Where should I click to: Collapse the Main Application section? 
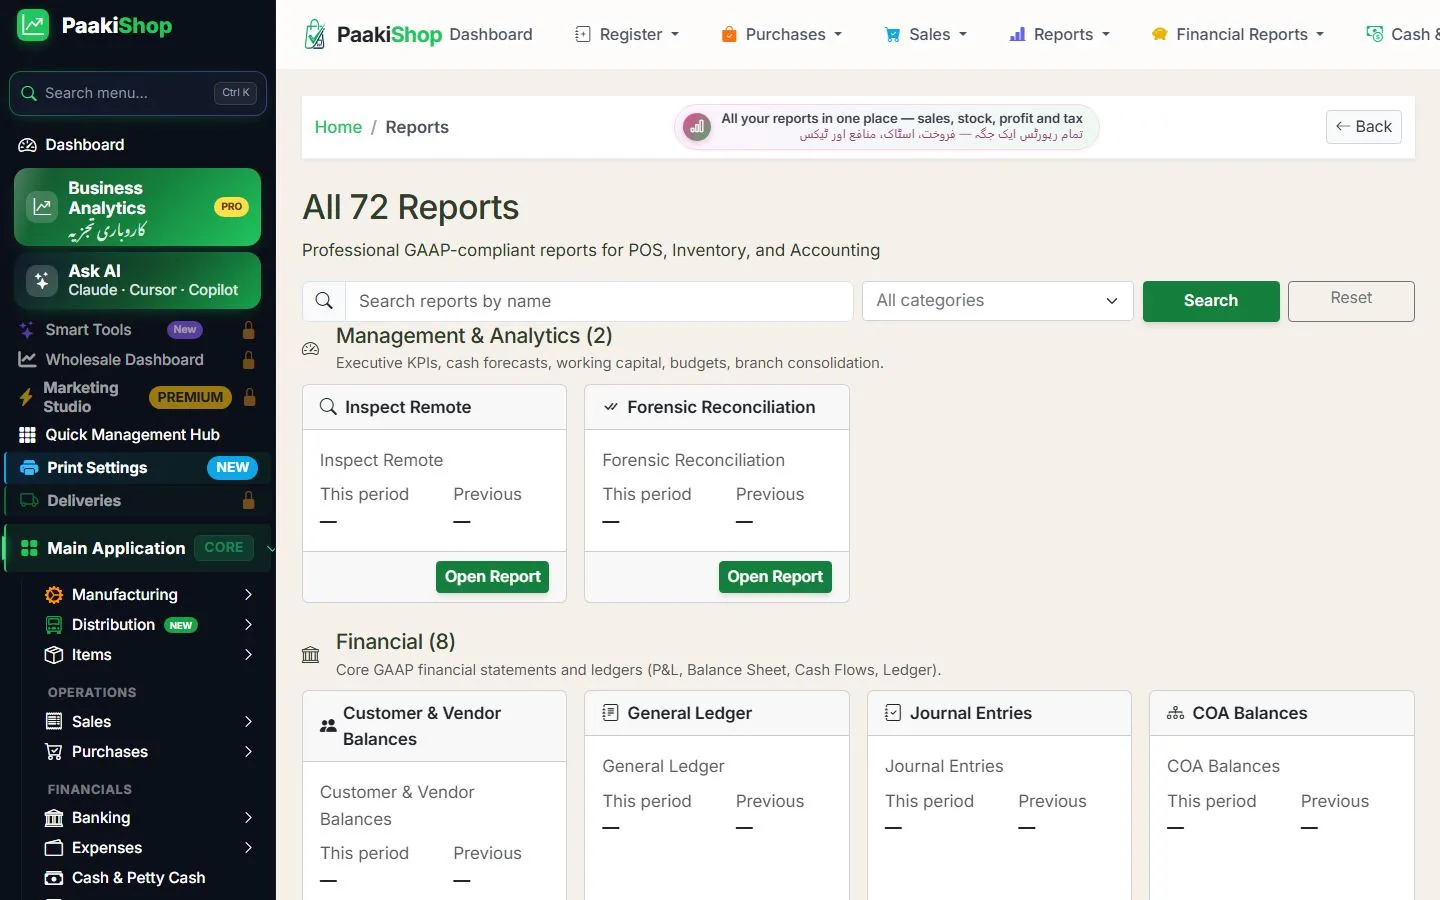pyautogui.click(x=139, y=548)
